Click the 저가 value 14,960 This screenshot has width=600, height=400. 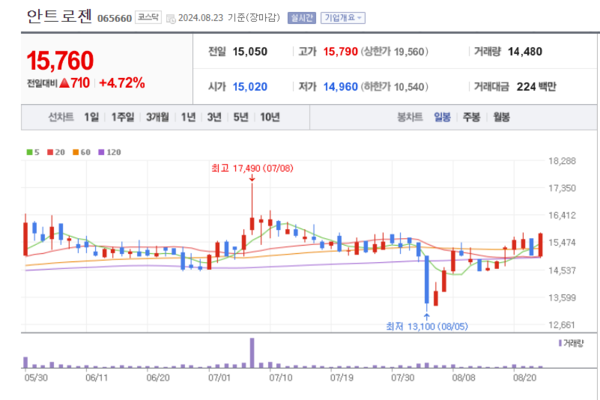pos(341,87)
